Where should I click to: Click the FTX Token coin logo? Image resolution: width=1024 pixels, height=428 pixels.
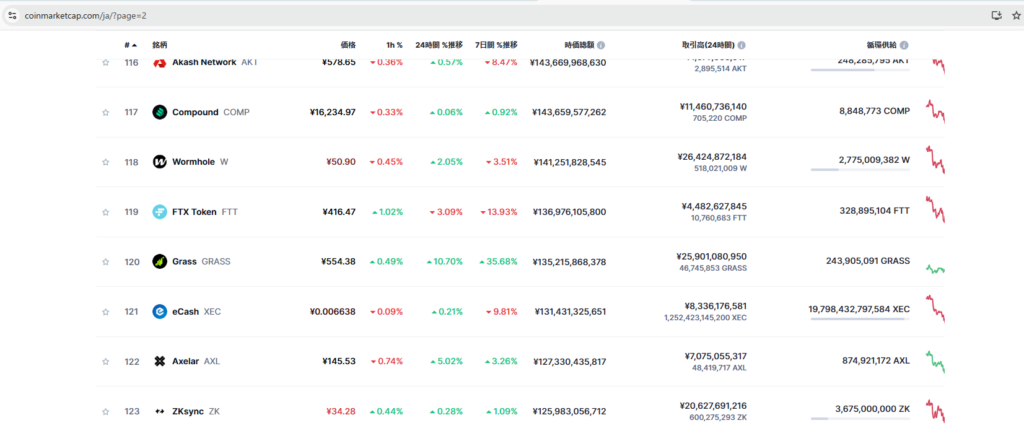click(x=159, y=212)
